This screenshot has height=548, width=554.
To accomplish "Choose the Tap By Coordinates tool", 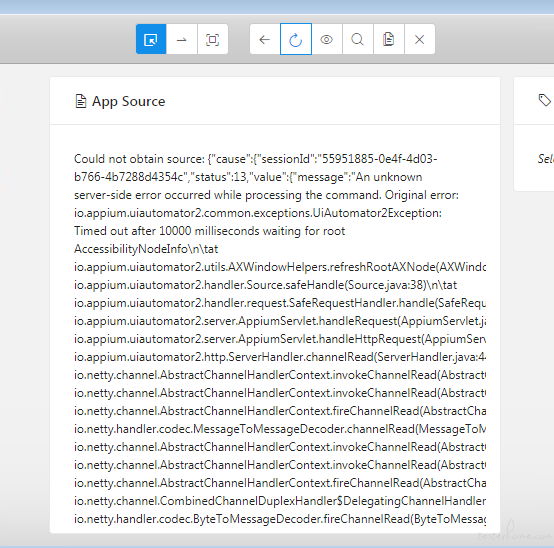I will (x=212, y=39).
